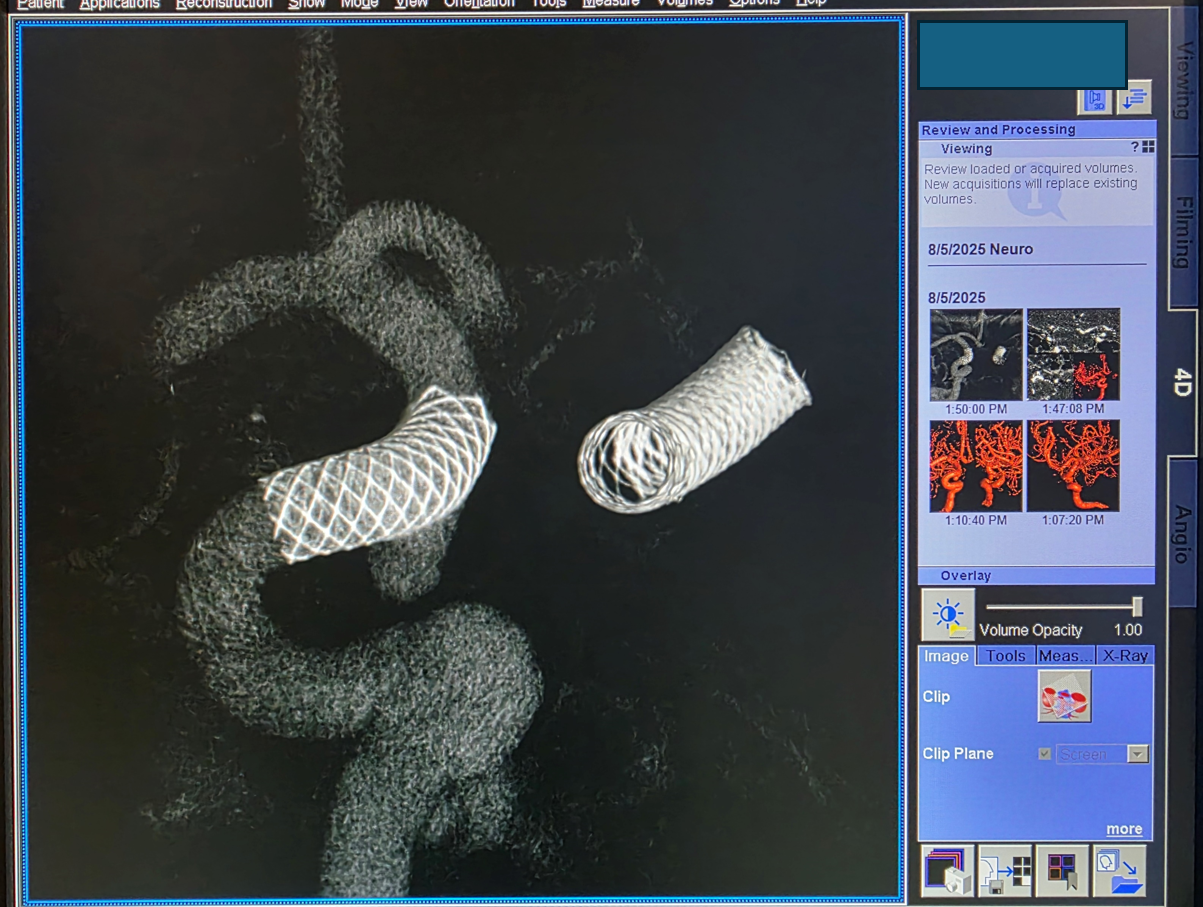Click the sort order icon button
Viewport: 1203px width, 907px height.
click(x=1134, y=99)
